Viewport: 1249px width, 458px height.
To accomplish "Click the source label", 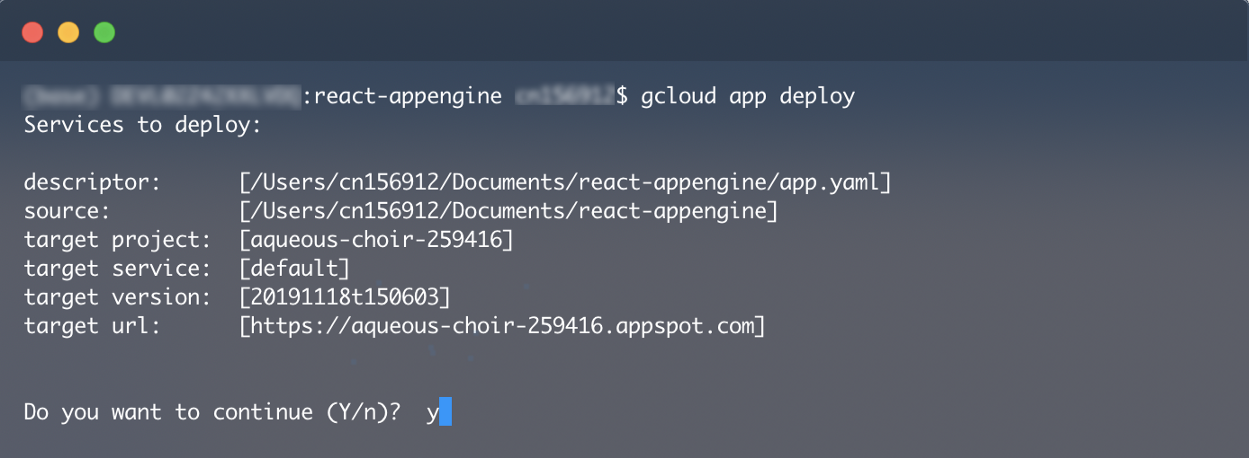I will pos(67,211).
